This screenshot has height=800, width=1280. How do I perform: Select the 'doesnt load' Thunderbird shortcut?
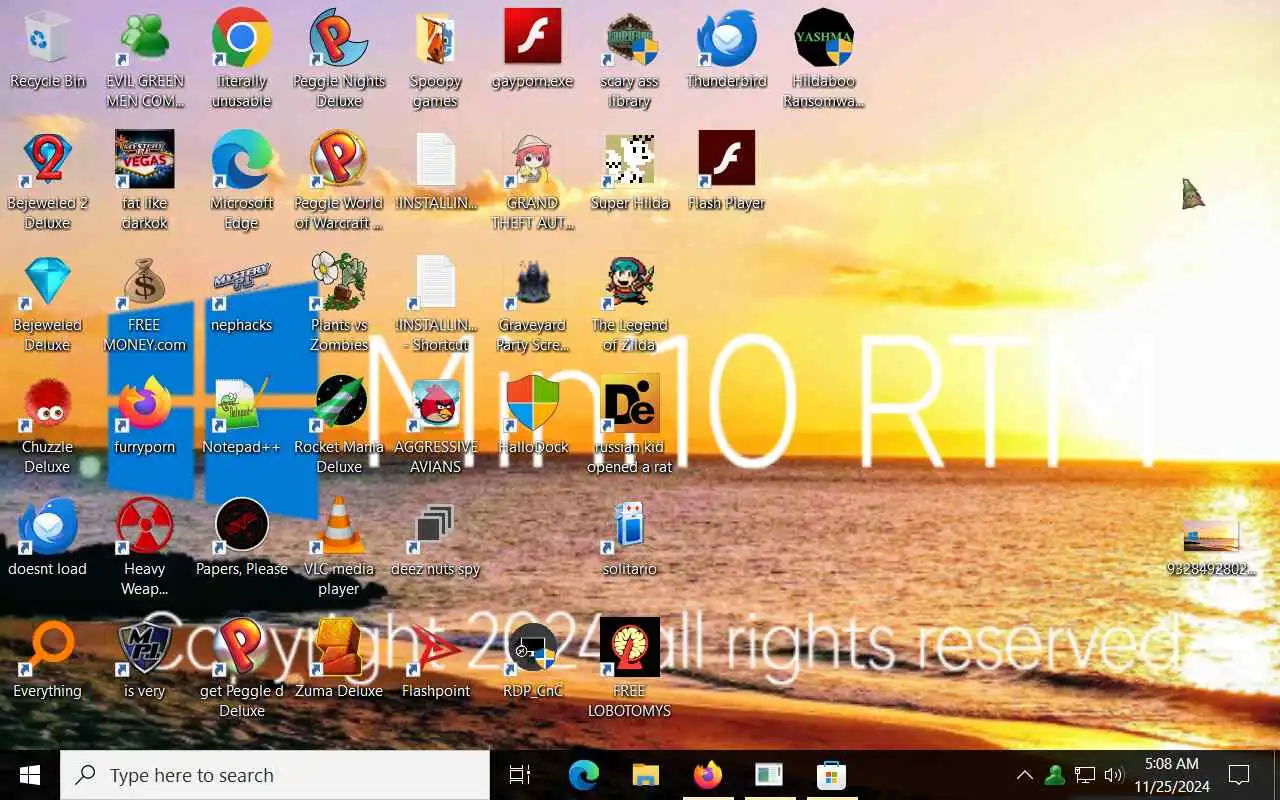pyautogui.click(x=47, y=526)
